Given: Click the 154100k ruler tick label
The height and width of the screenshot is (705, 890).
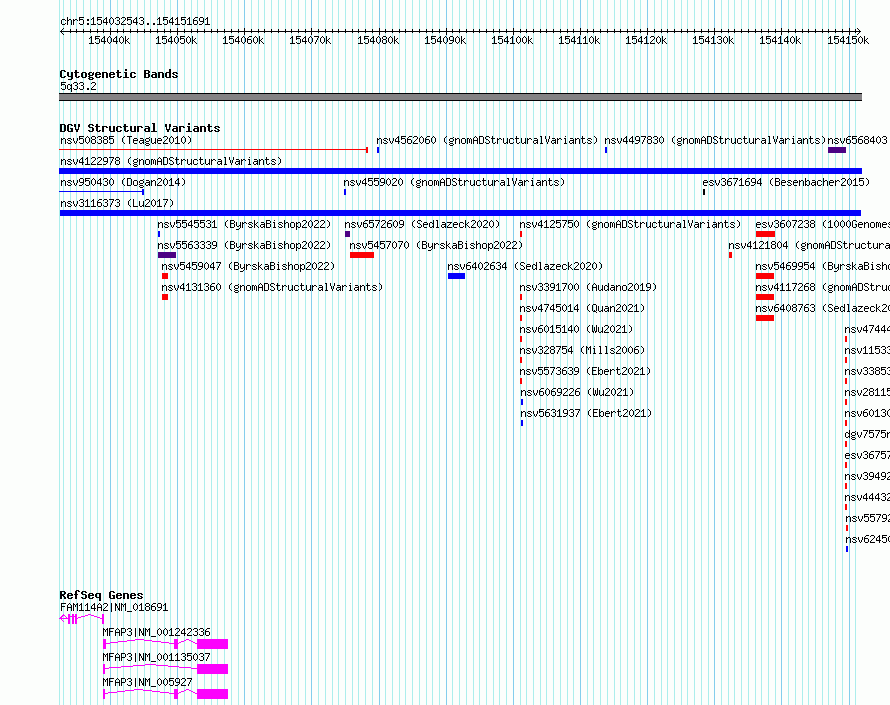Looking at the screenshot, I should coord(512,40).
